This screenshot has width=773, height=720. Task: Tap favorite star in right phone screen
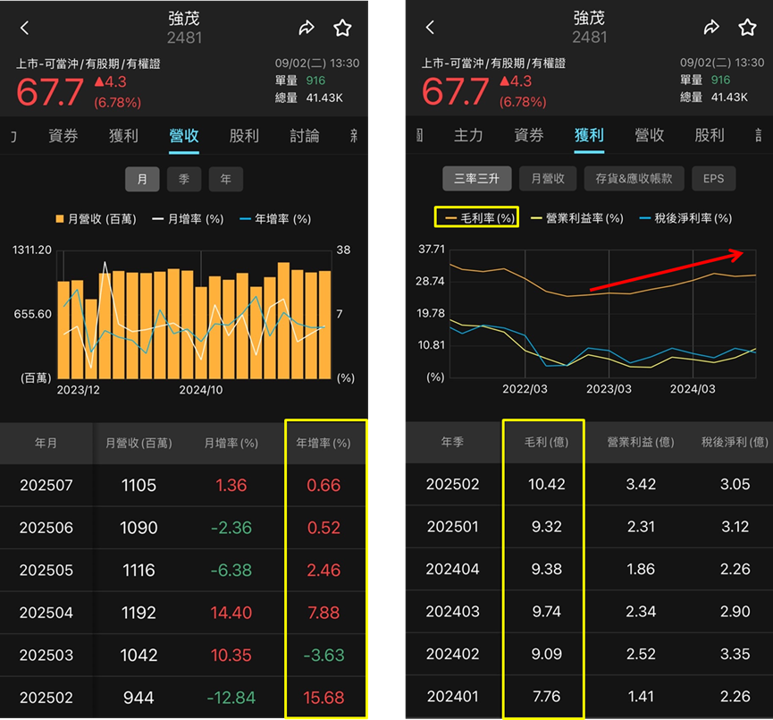(747, 27)
